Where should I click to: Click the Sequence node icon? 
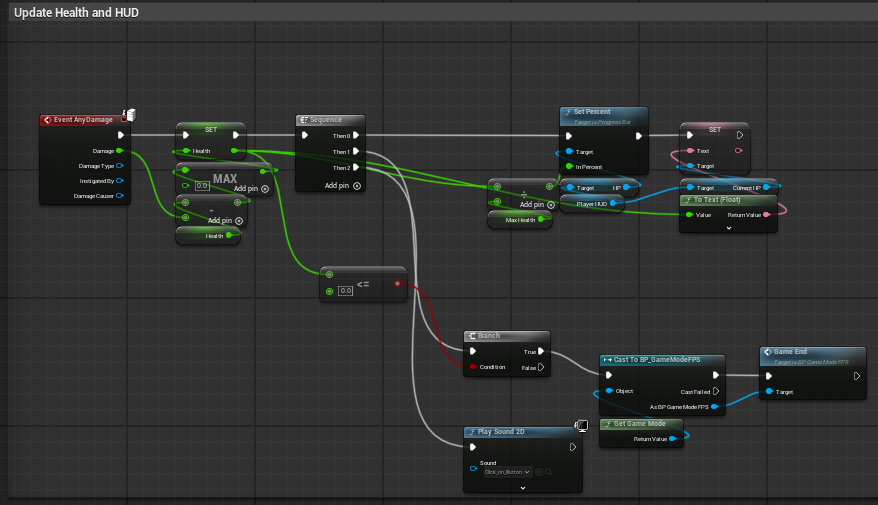point(303,120)
